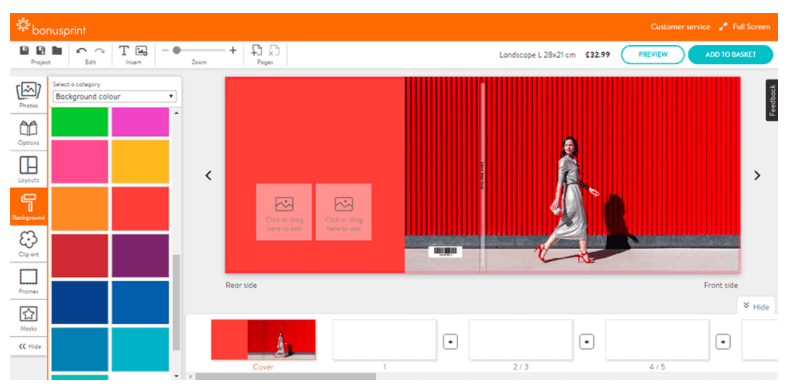
Task: Open the Options sidebar panel
Action: (29, 133)
